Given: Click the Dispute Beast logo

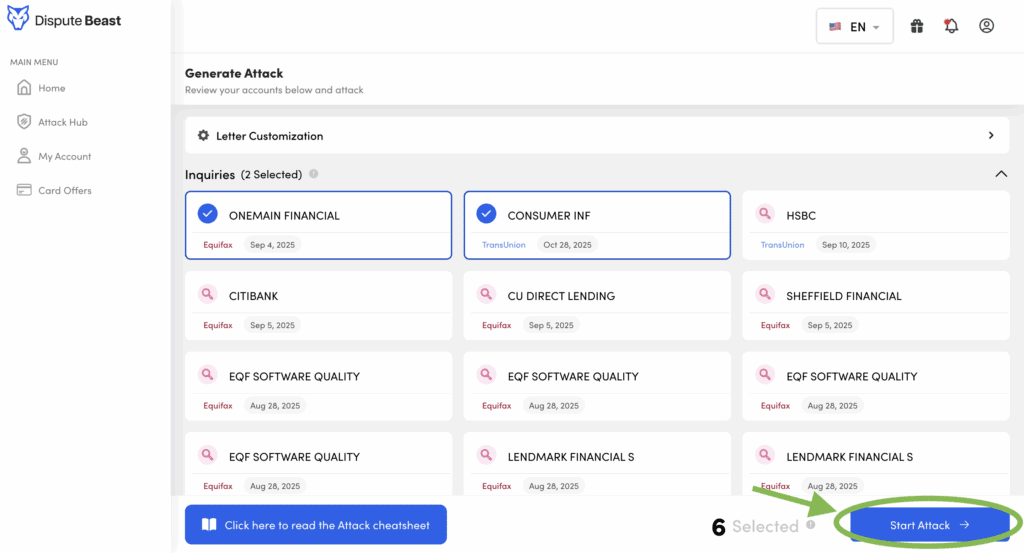Looking at the screenshot, I should pos(64,20).
